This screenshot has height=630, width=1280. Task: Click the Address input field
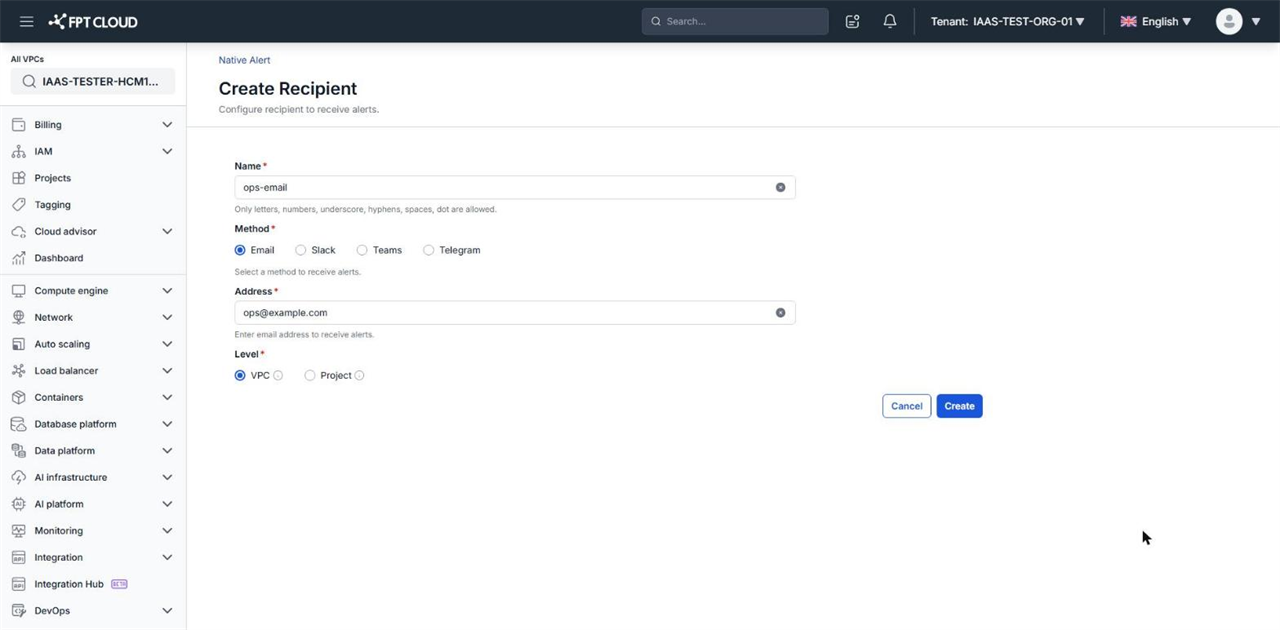pos(515,313)
